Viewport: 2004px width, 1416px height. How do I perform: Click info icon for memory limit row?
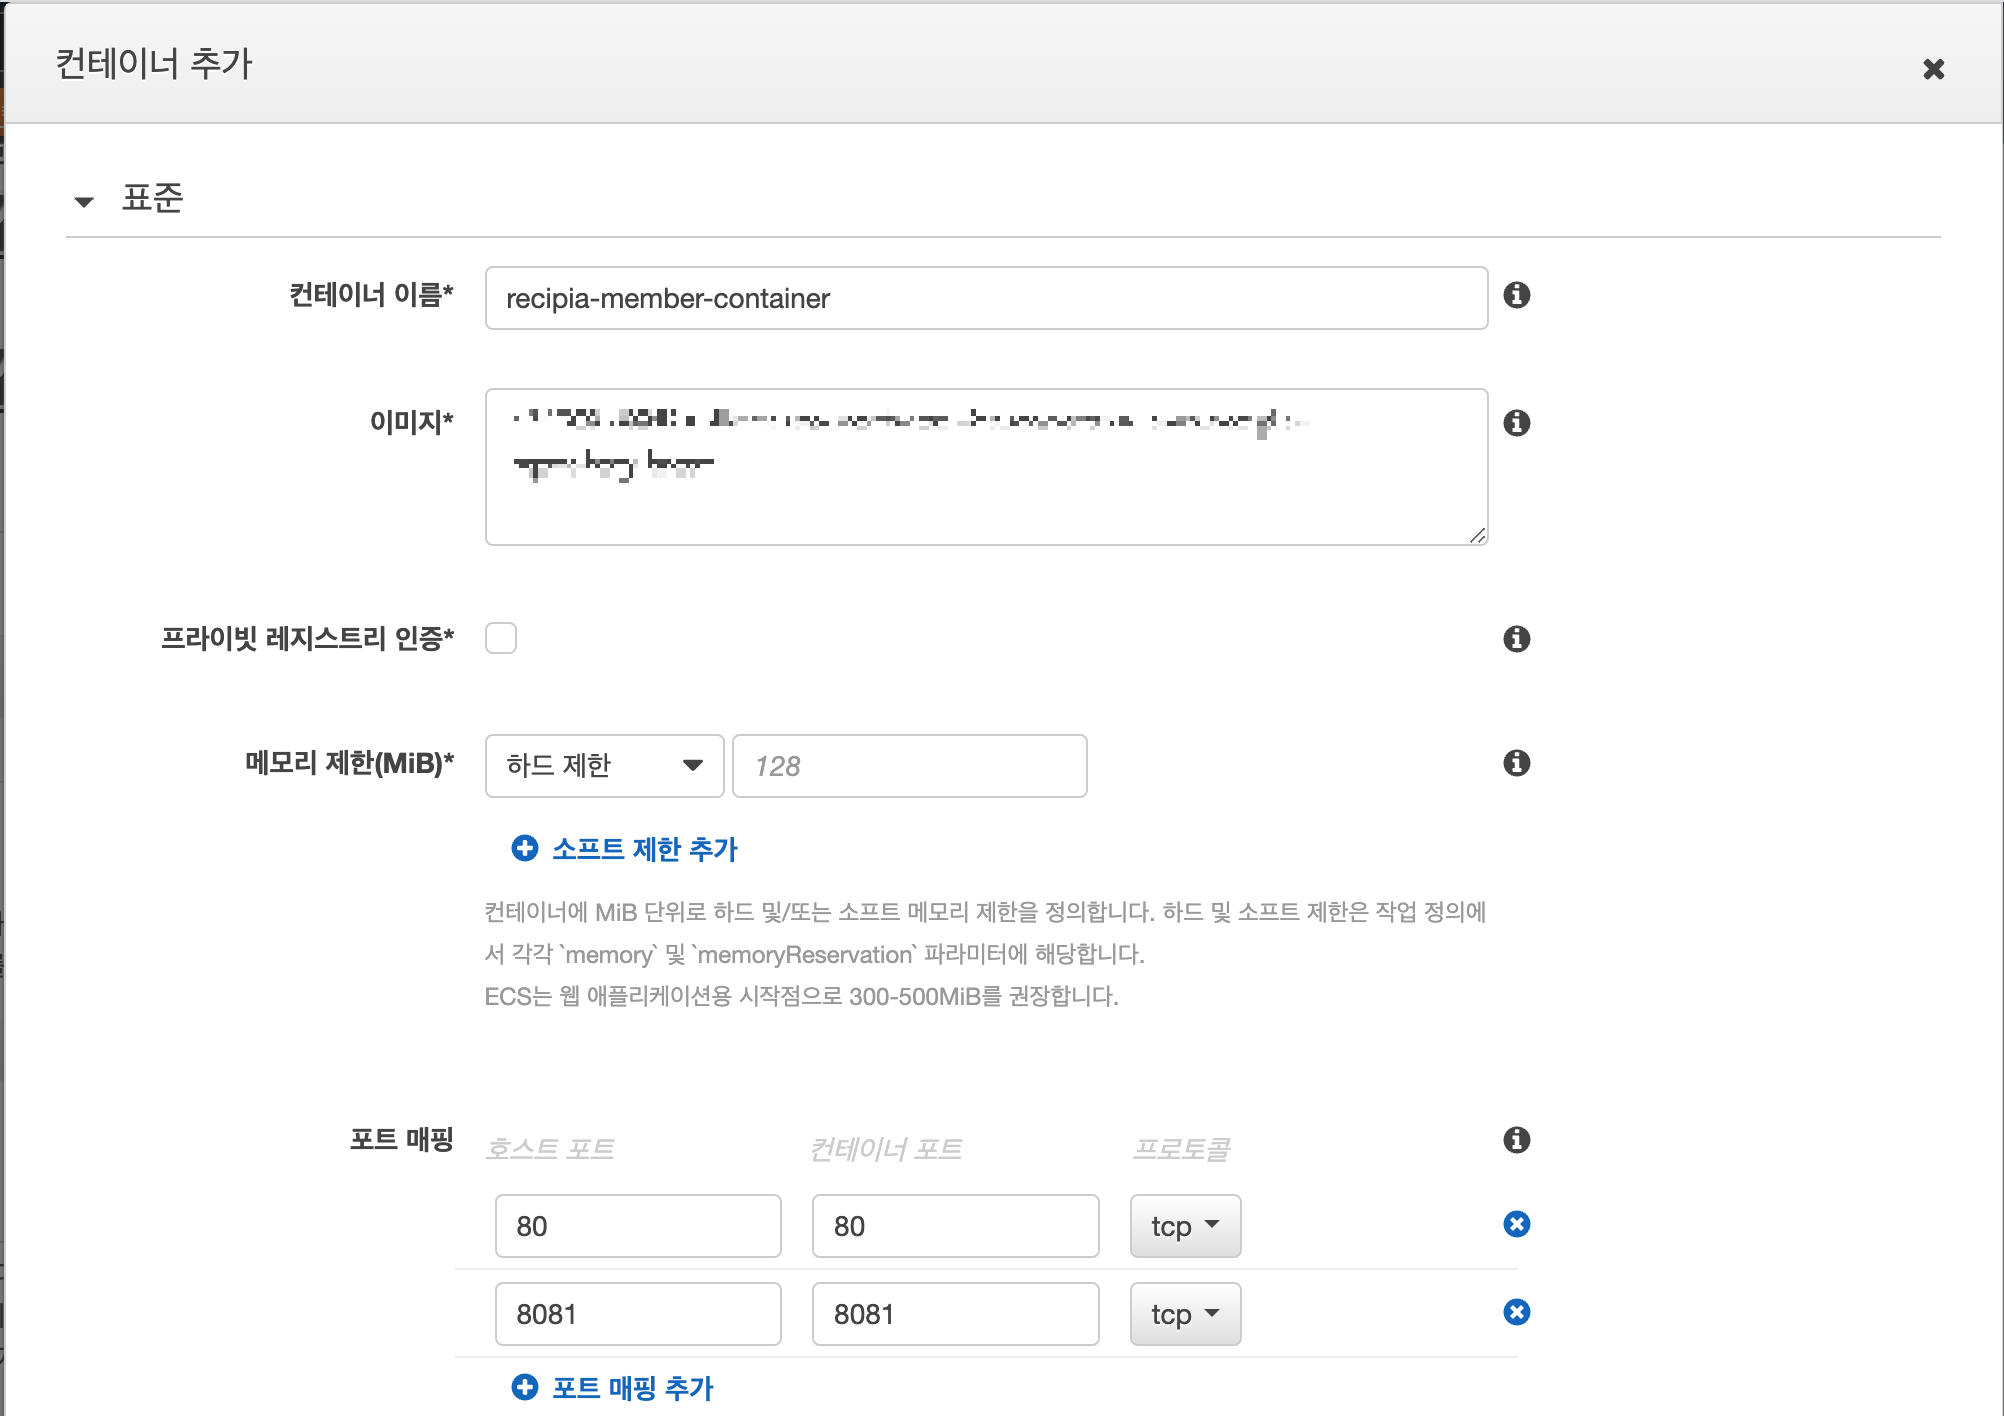(1516, 763)
